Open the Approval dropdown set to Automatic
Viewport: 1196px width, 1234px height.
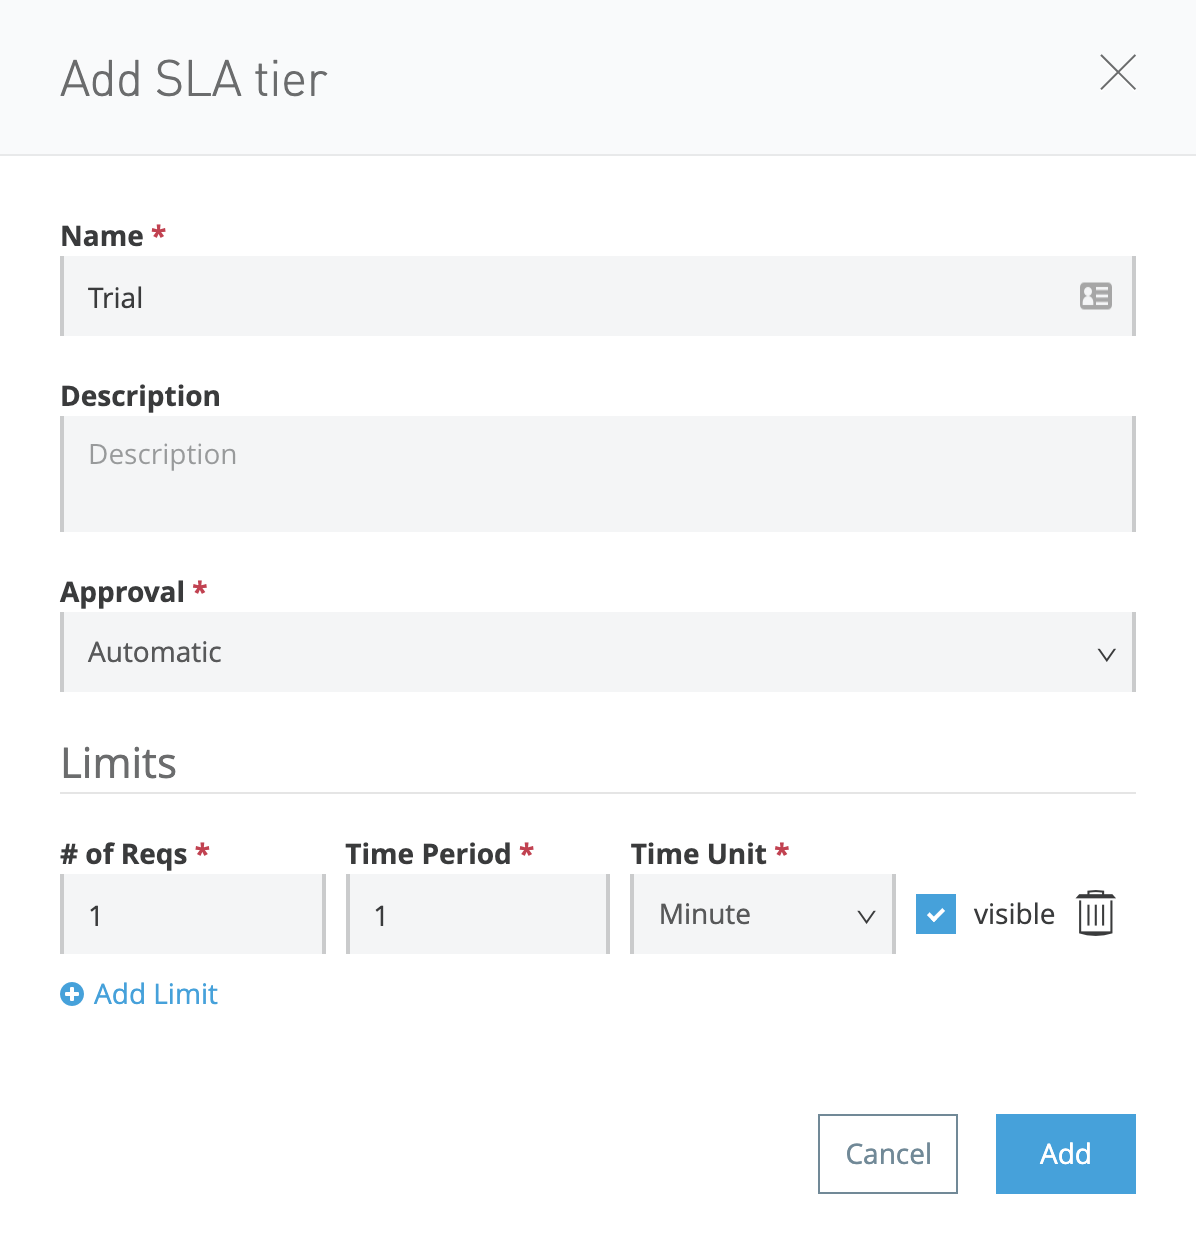597,652
